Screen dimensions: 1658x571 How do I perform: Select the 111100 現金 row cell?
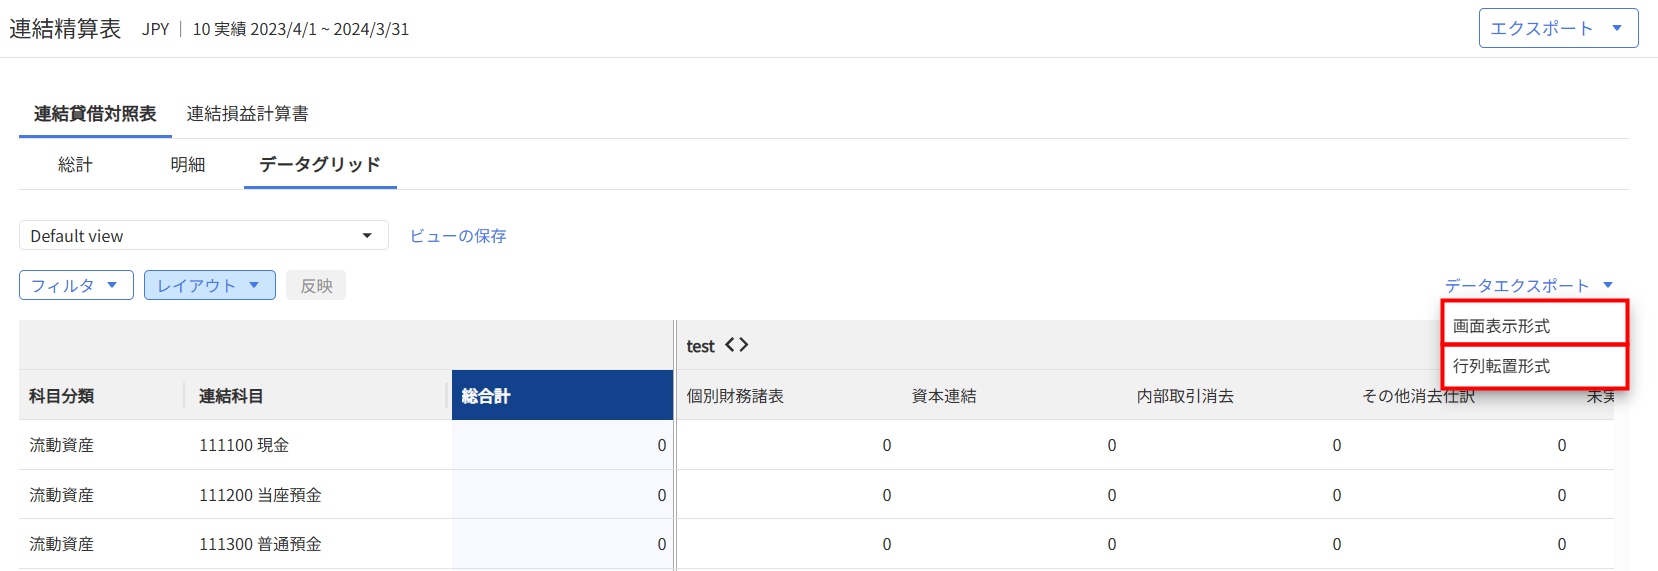click(x=244, y=445)
